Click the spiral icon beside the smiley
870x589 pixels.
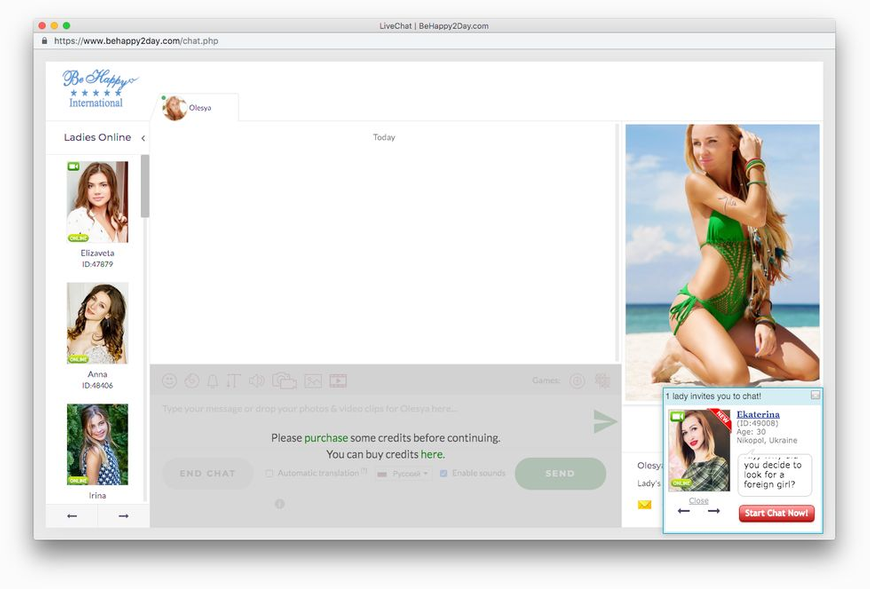[x=191, y=381]
